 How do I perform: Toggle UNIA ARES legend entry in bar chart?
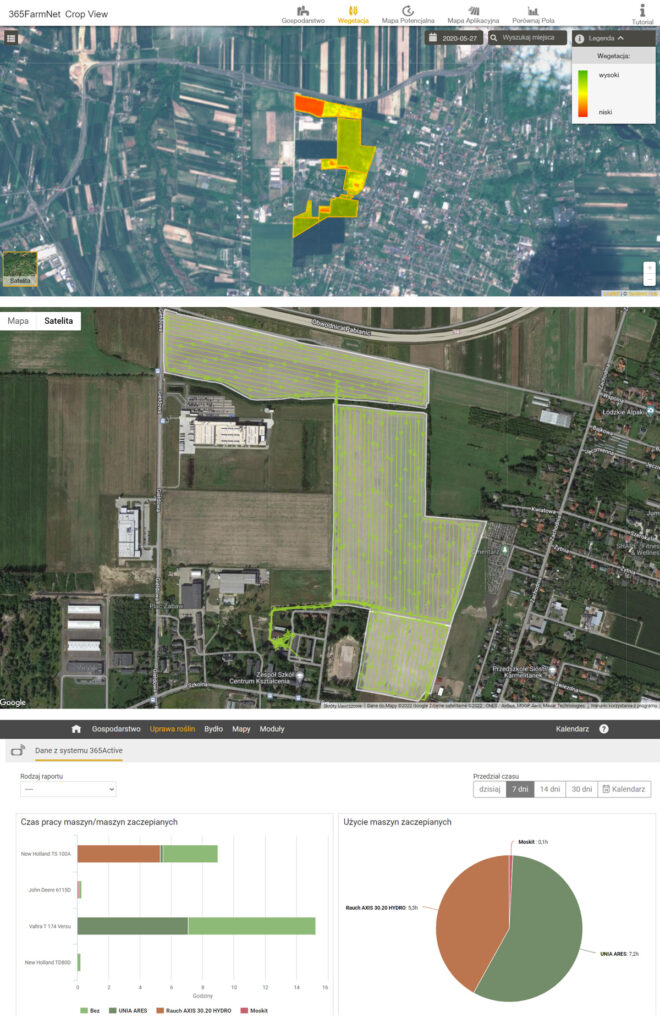128,1010
